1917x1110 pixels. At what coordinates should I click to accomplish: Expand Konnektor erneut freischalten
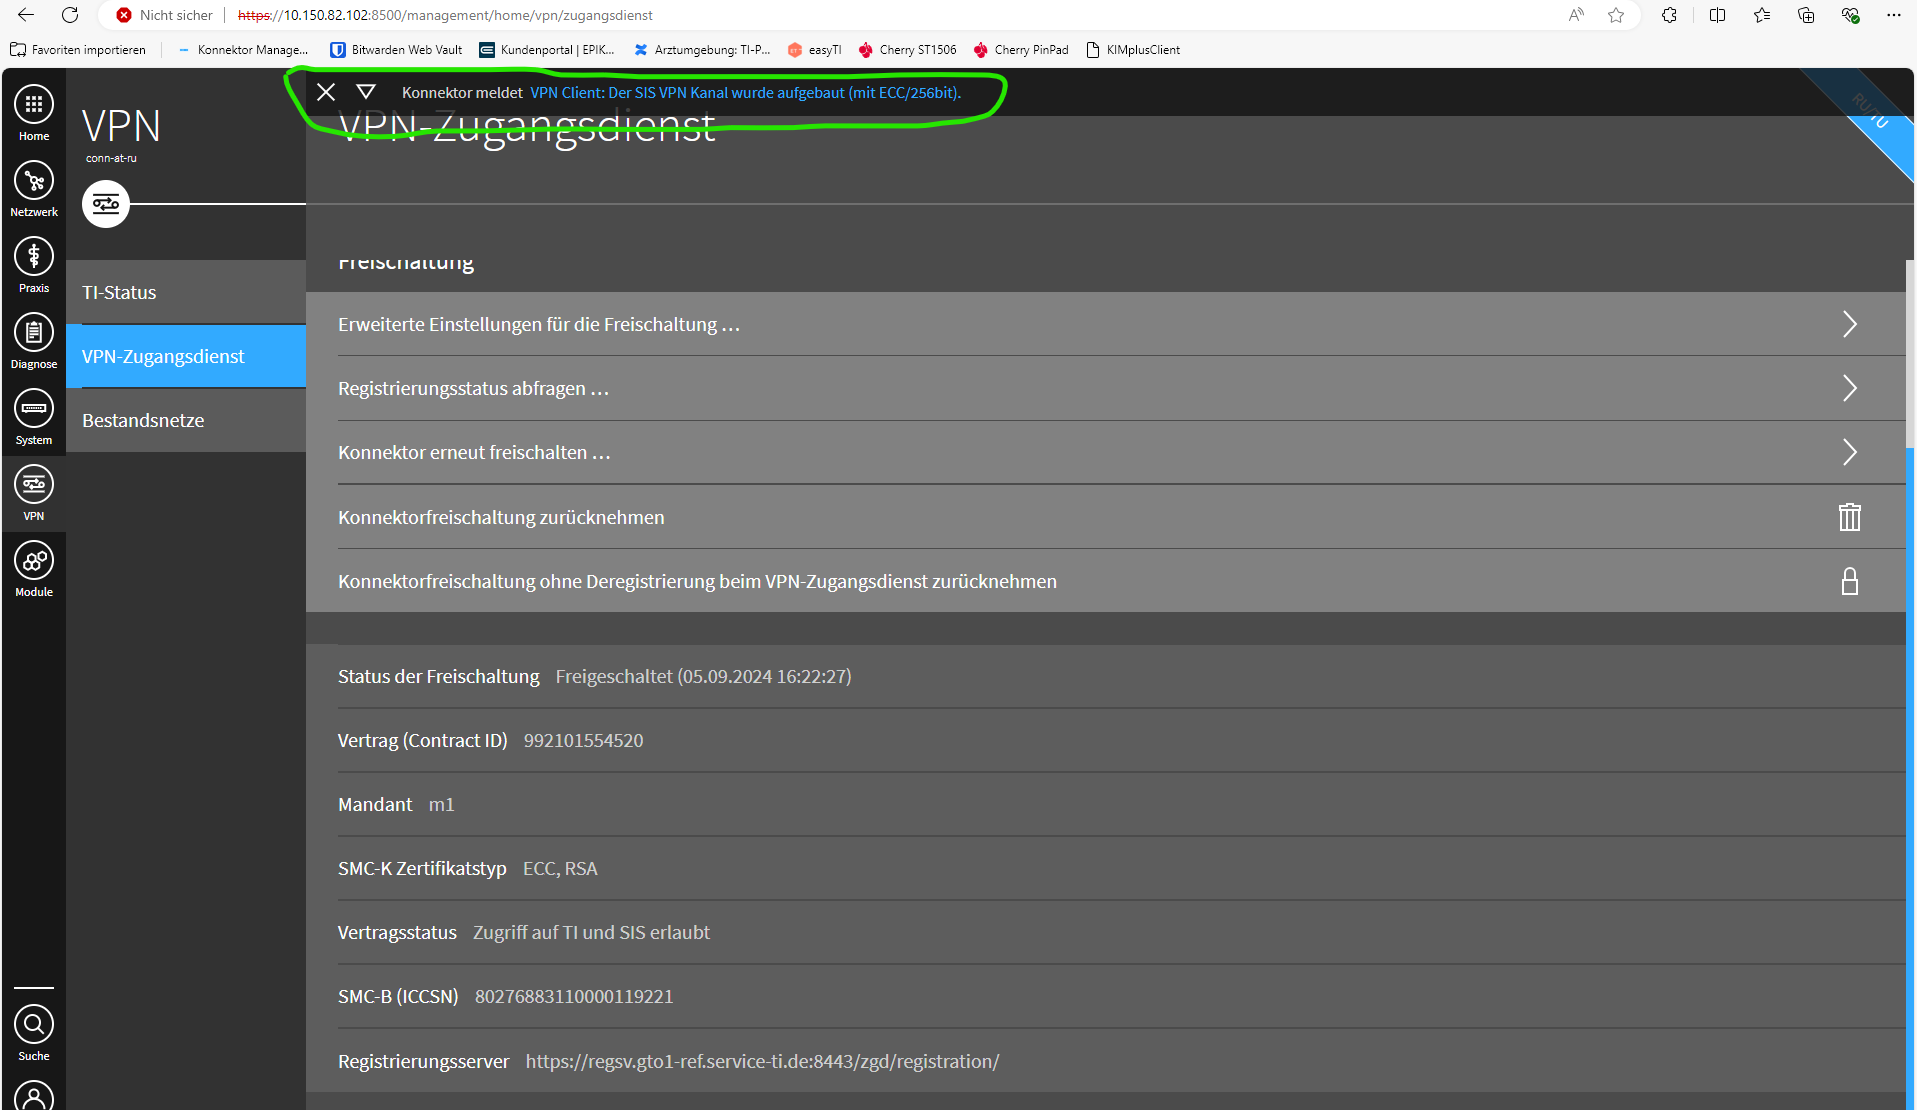[1849, 452]
